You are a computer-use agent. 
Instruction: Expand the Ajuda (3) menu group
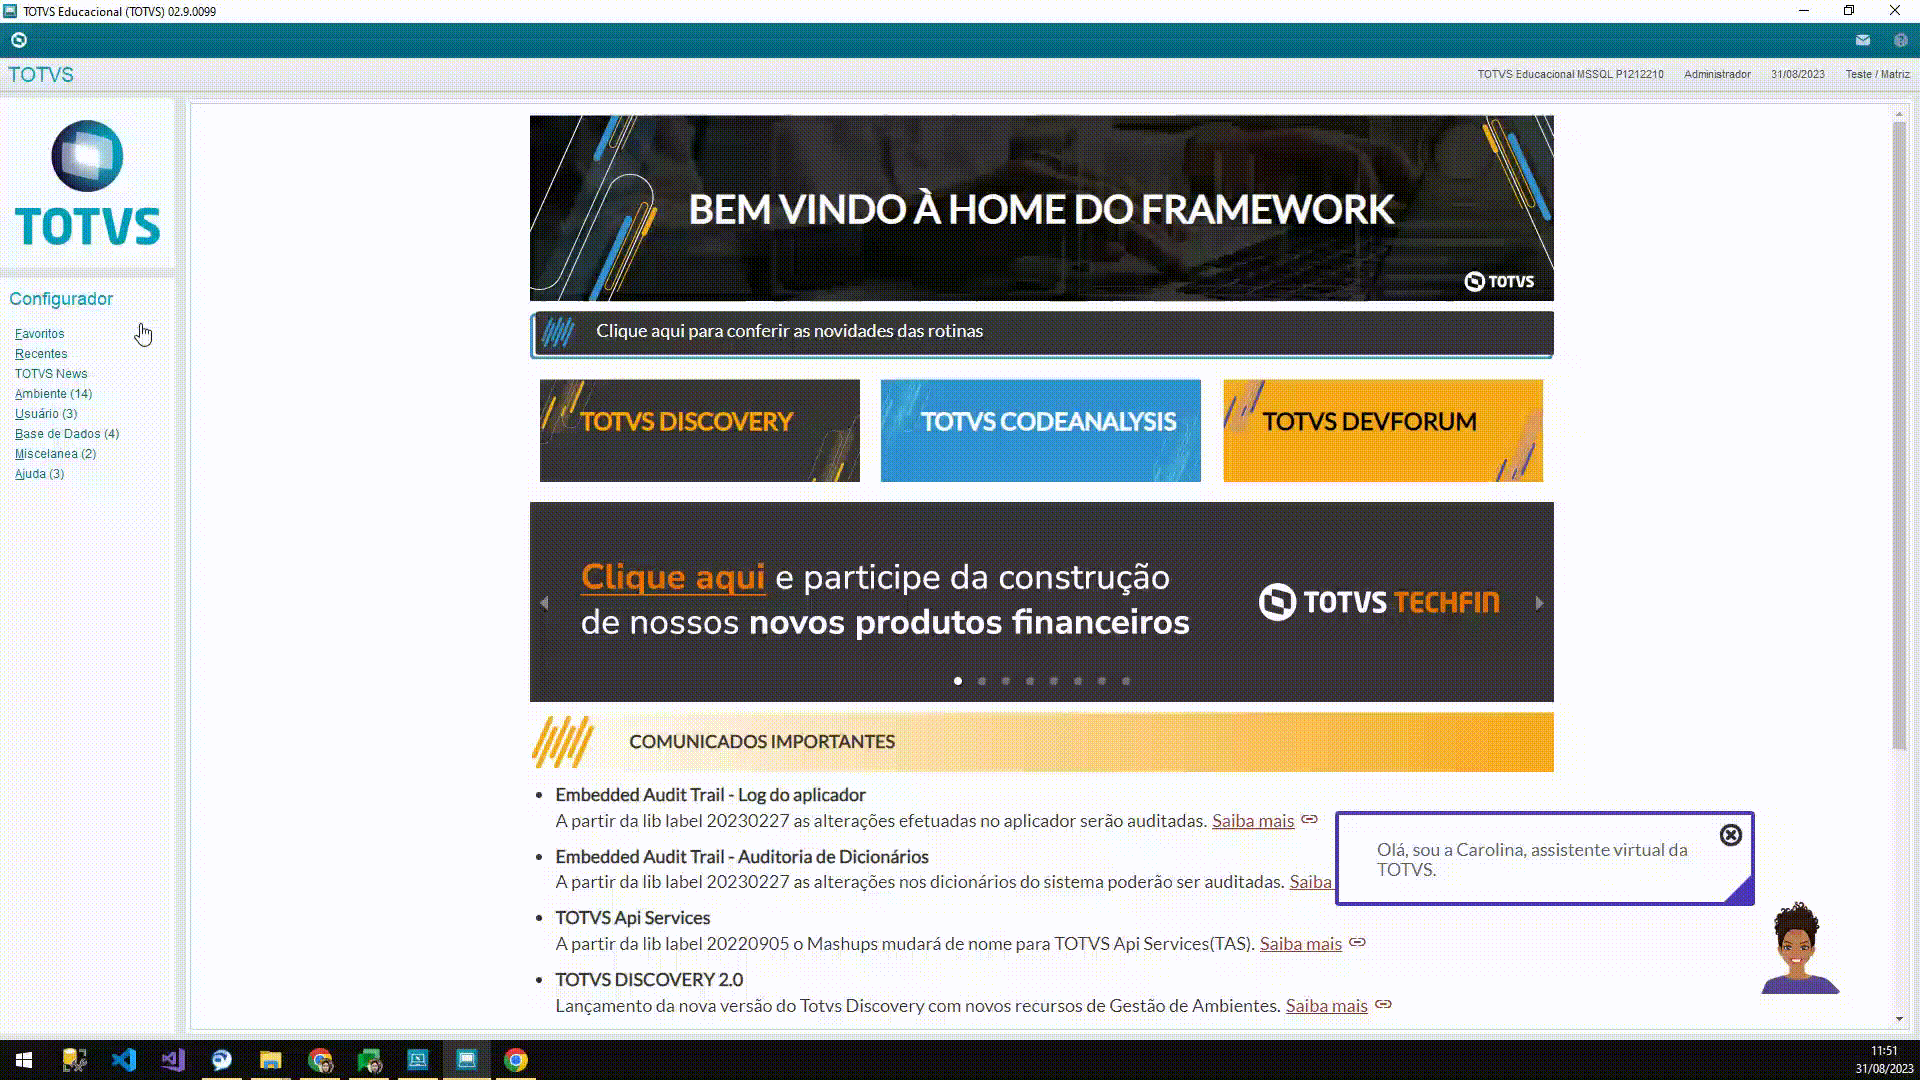(x=39, y=474)
